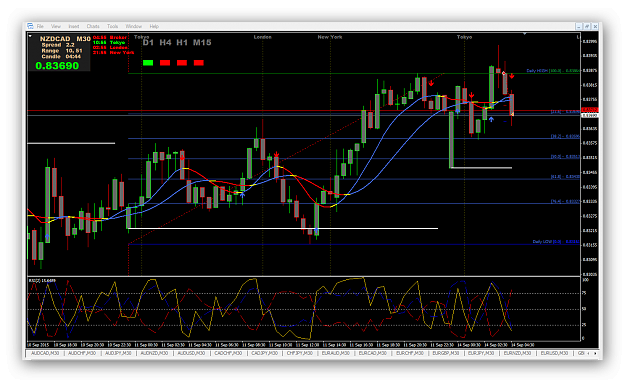The height and width of the screenshot is (382, 625).
Task: Click the Candle countdown info line
Action: (x=61, y=57)
